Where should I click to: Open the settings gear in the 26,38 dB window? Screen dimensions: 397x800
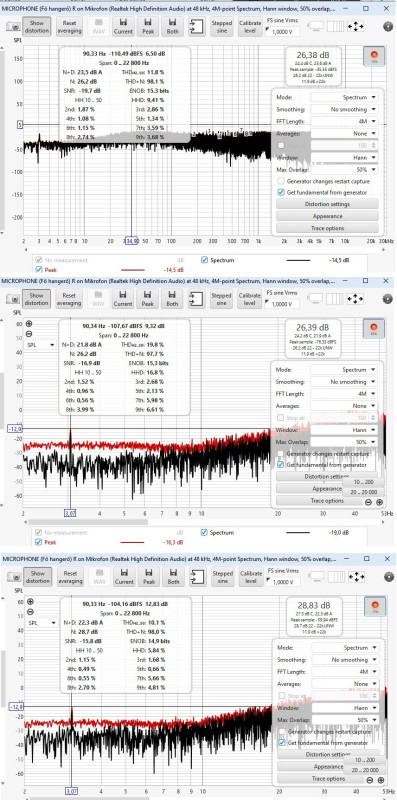(387, 28)
